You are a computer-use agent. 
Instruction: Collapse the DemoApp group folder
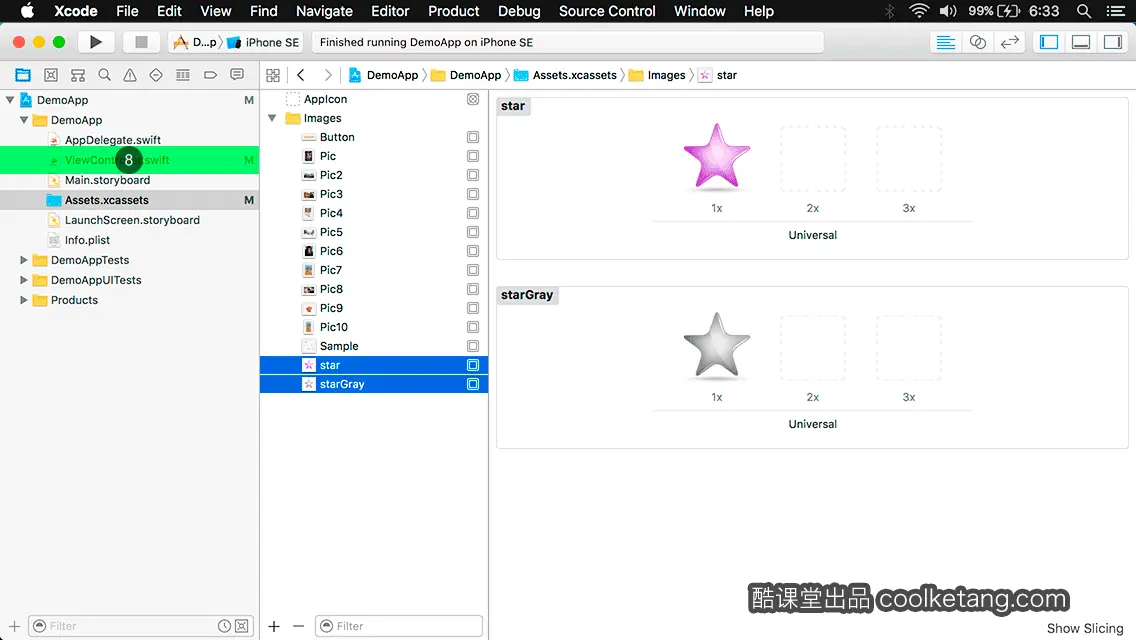pos(24,120)
